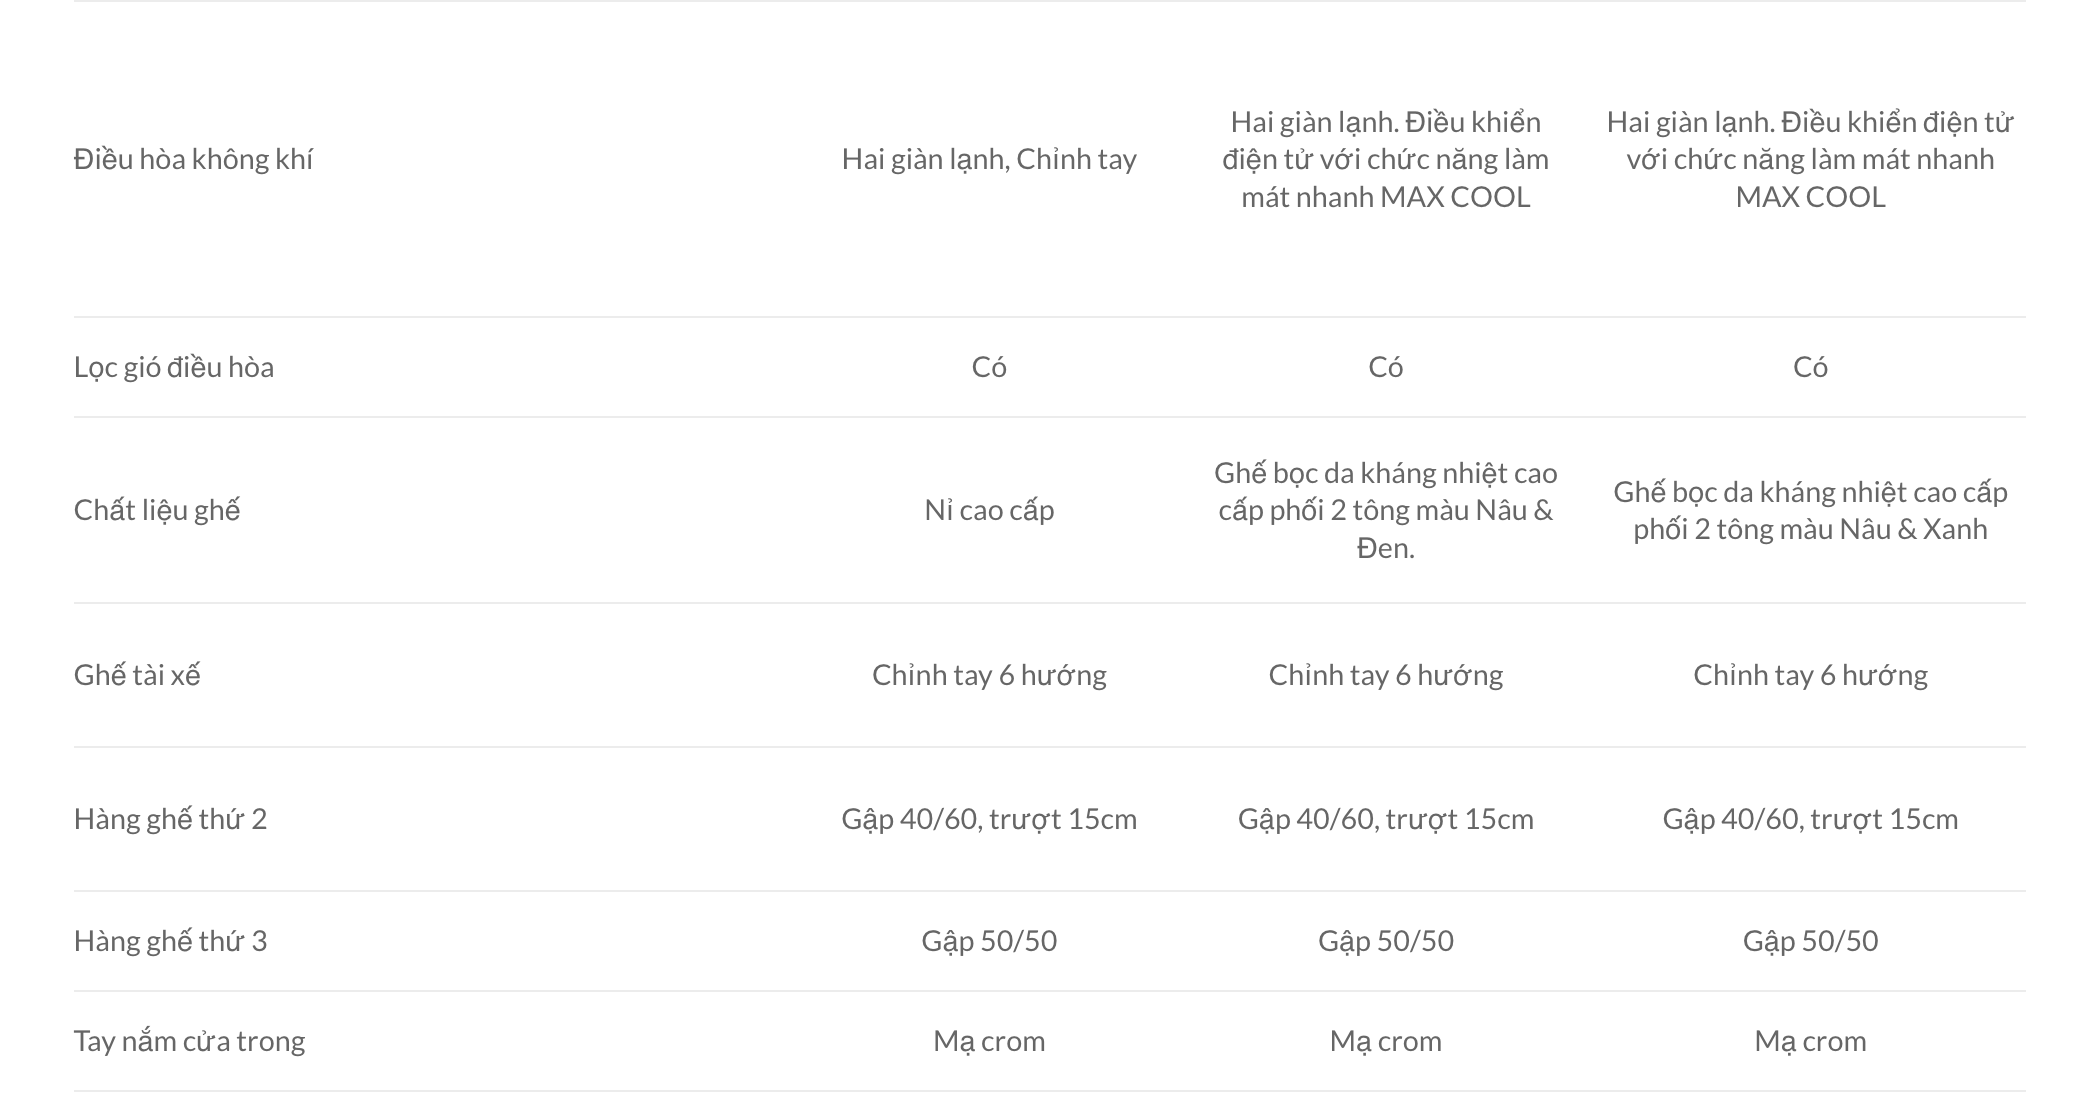Image resolution: width=2084 pixels, height=1094 pixels.
Task: Click the "Nỉ cao cấp" seat material cell
Action: [989, 510]
